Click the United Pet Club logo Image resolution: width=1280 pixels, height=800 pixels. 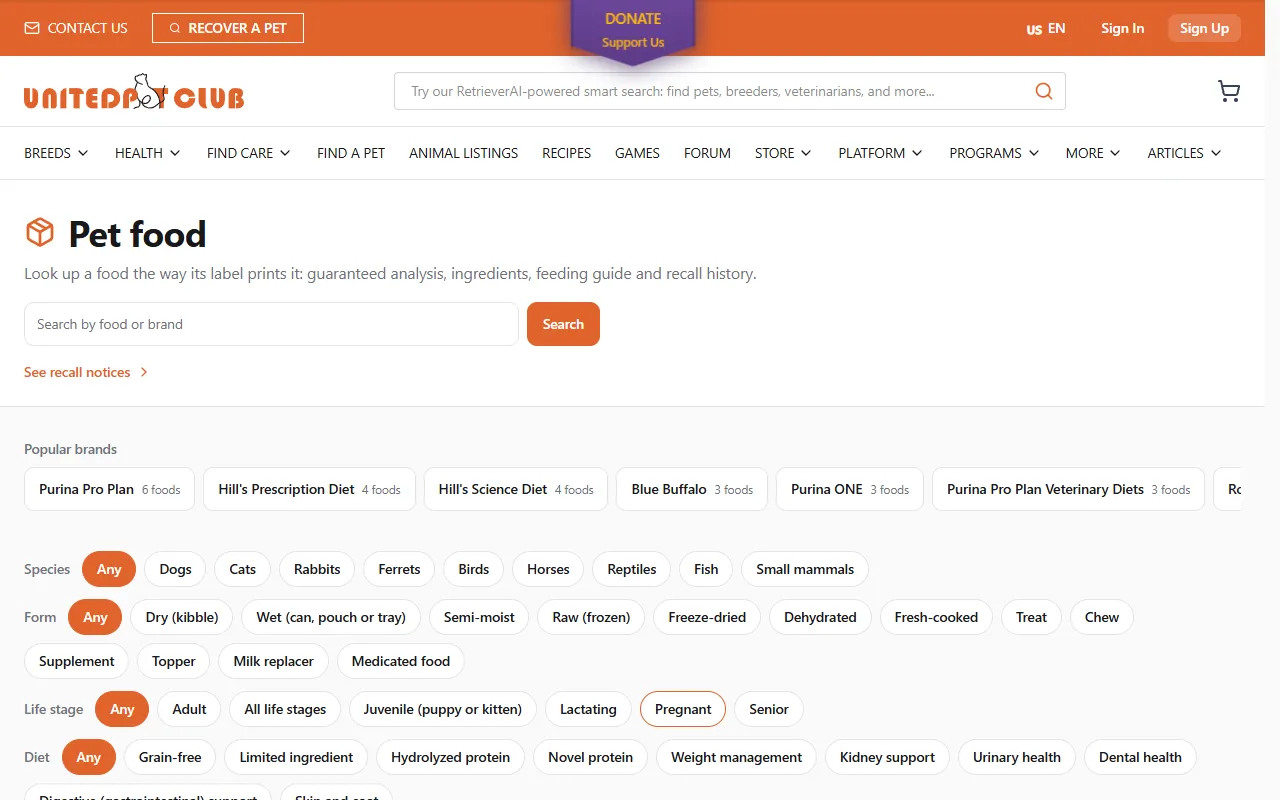click(134, 92)
